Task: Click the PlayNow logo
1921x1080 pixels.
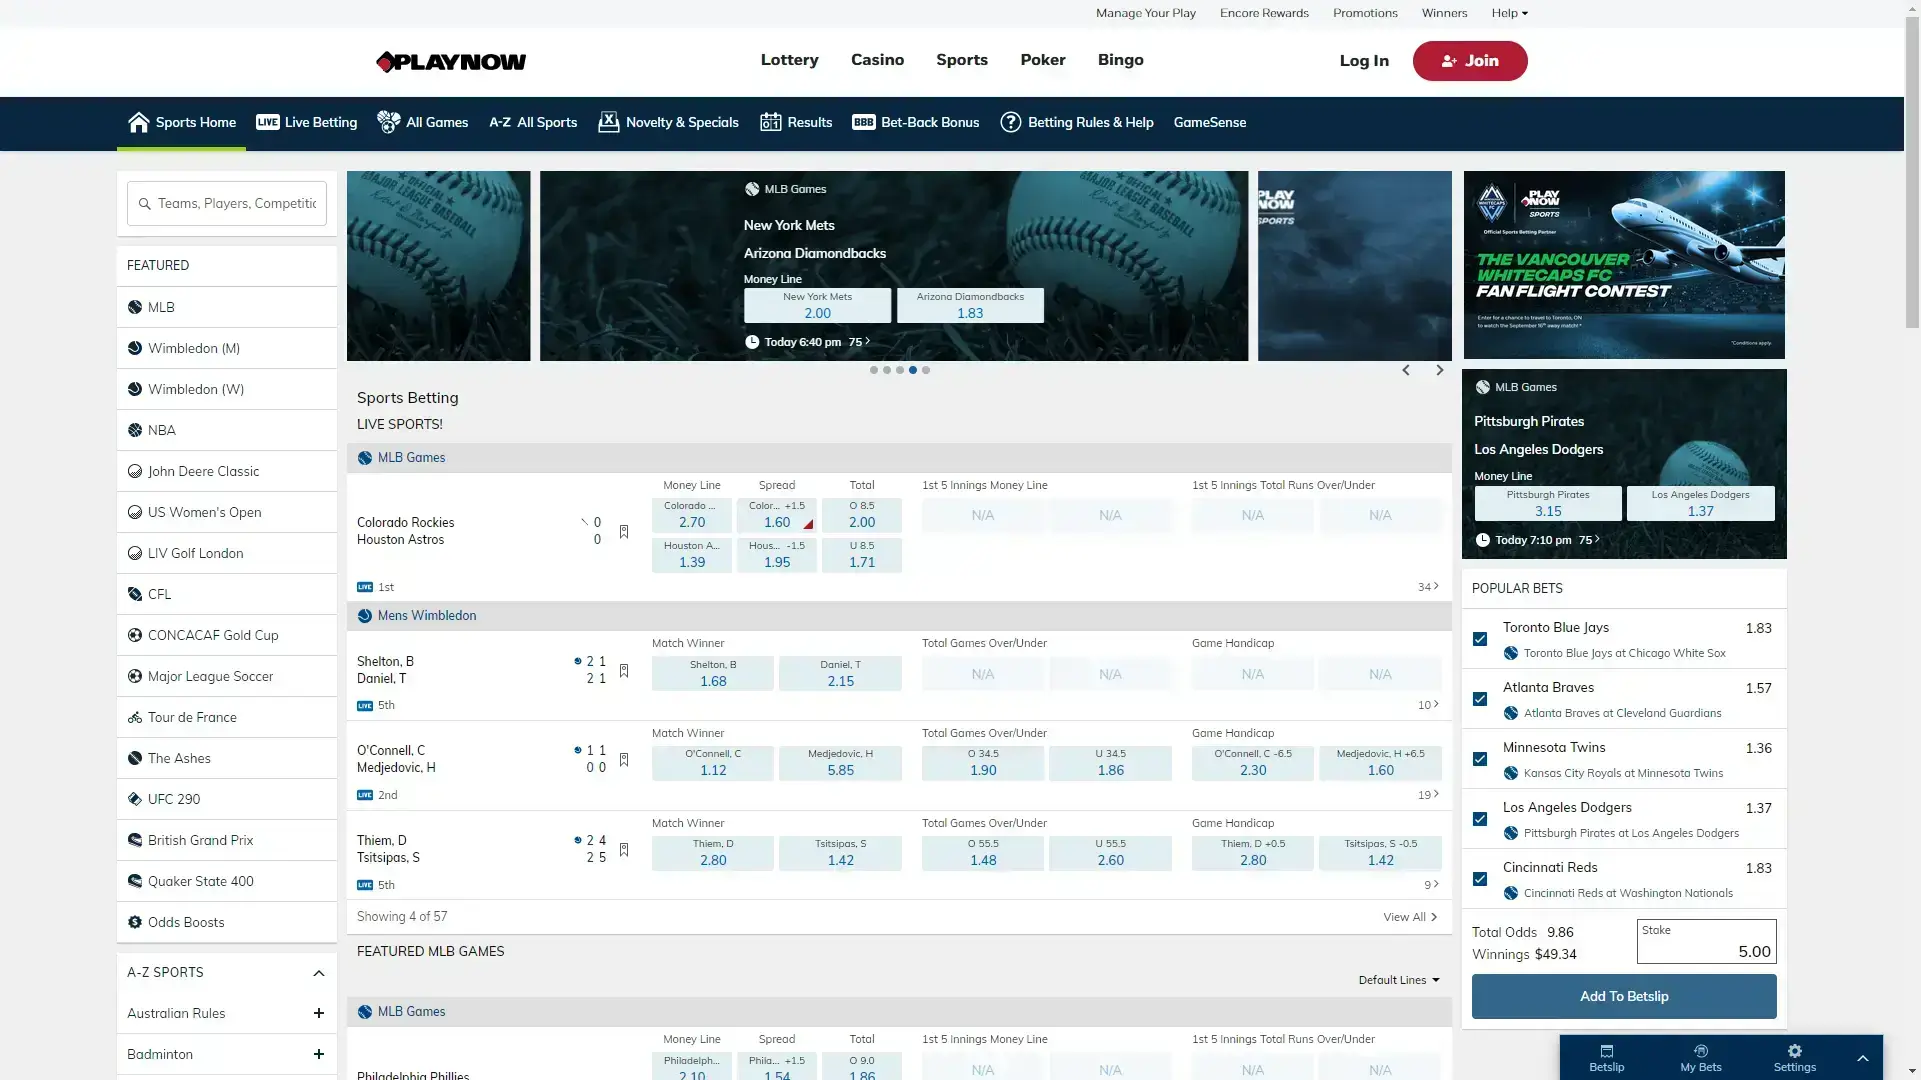Action: 451,62
